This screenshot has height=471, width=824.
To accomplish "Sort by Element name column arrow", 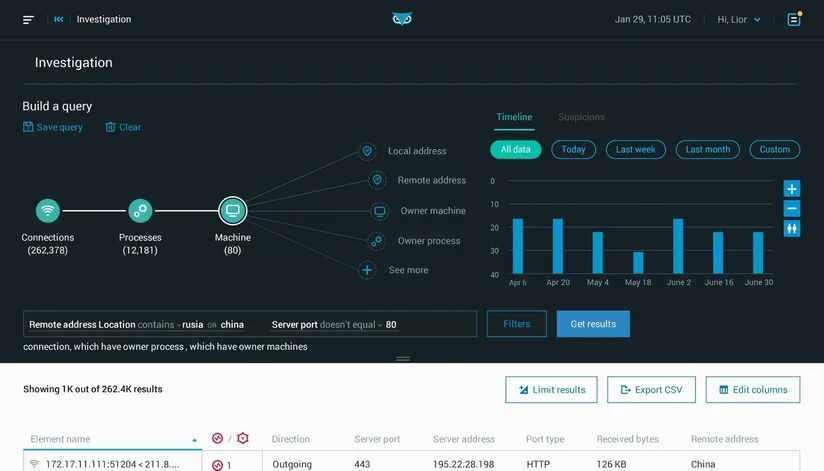I will (x=194, y=440).
